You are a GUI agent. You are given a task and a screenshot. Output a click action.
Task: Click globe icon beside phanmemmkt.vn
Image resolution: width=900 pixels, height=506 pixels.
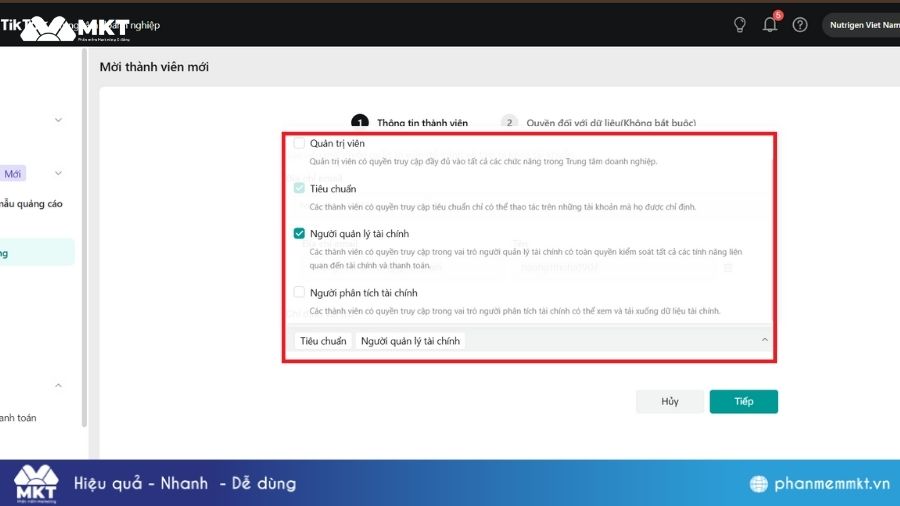tap(760, 484)
